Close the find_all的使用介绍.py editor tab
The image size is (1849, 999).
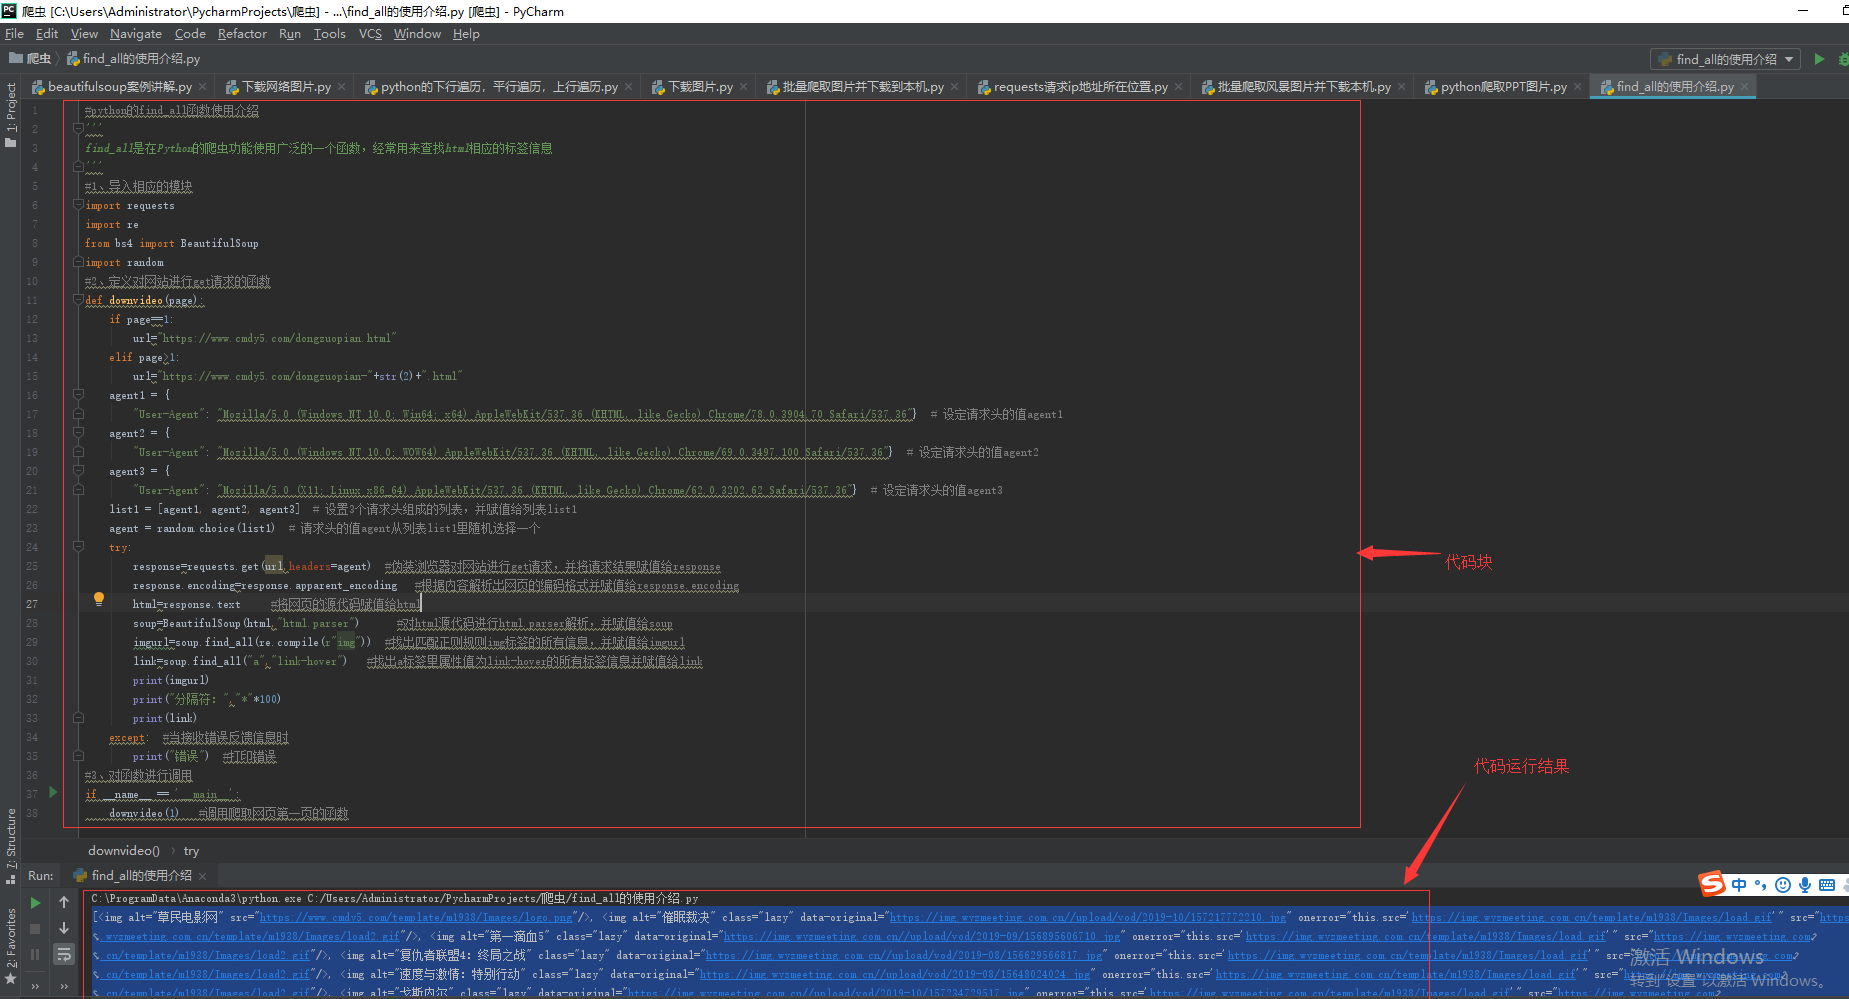[x=1745, y=87]
